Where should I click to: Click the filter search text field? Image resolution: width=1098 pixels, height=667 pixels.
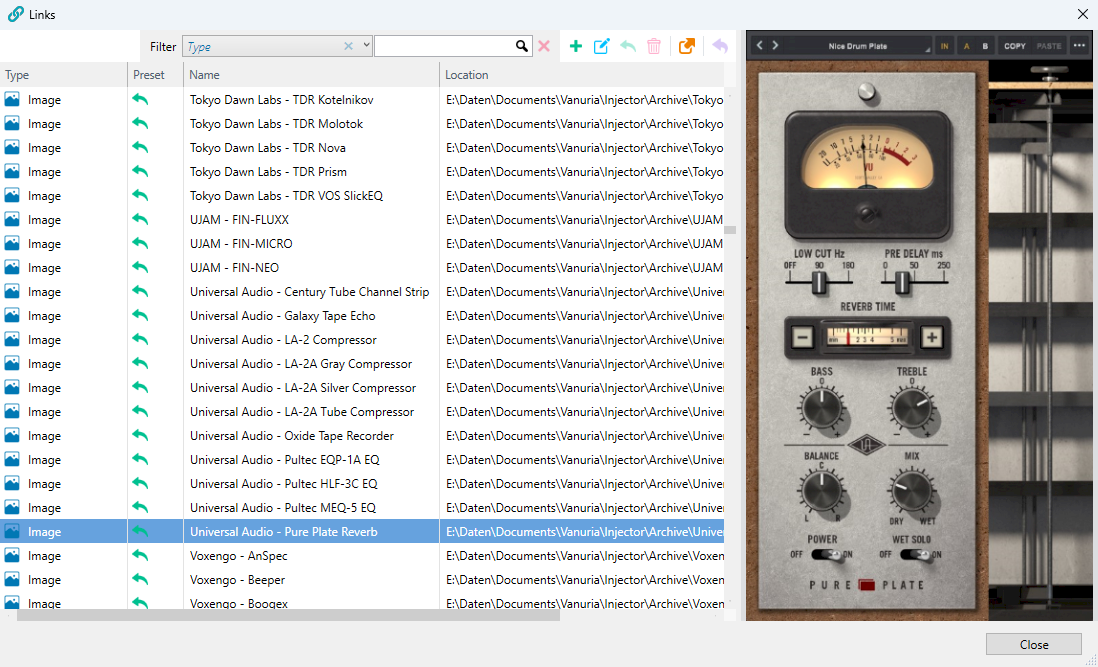[x=445, y=46]
